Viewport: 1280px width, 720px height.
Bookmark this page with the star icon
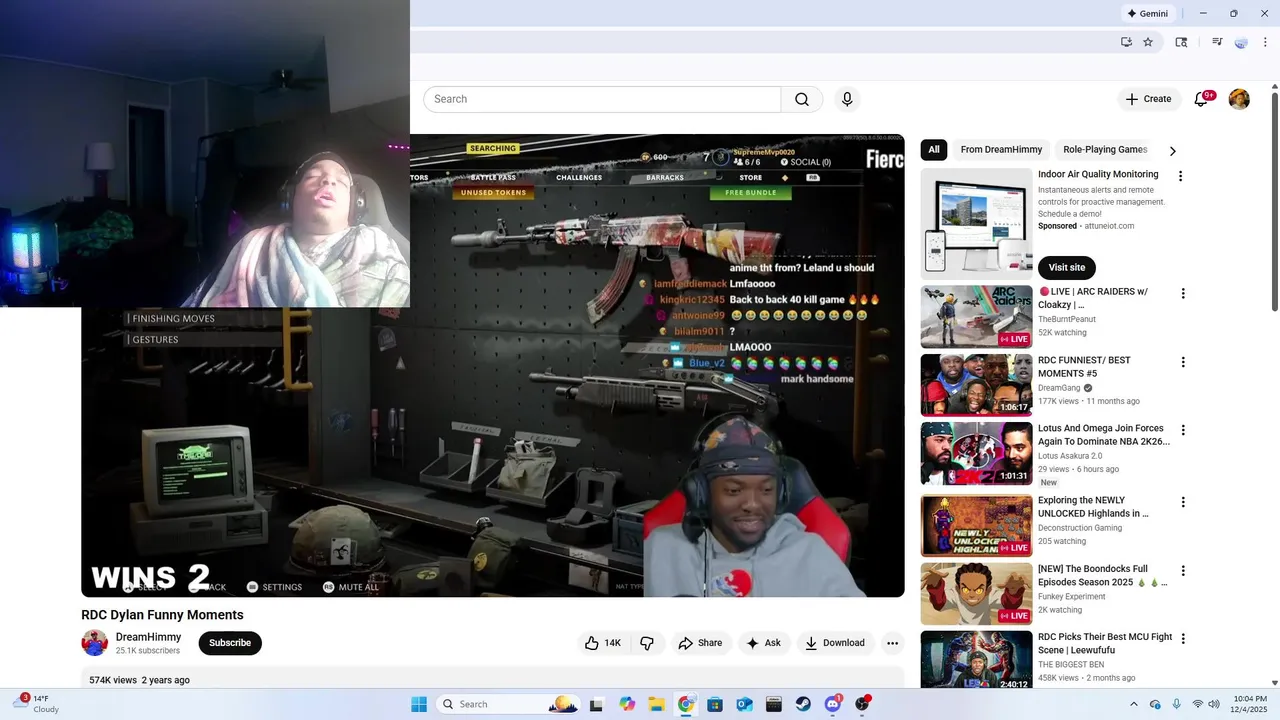(1148, 42)
